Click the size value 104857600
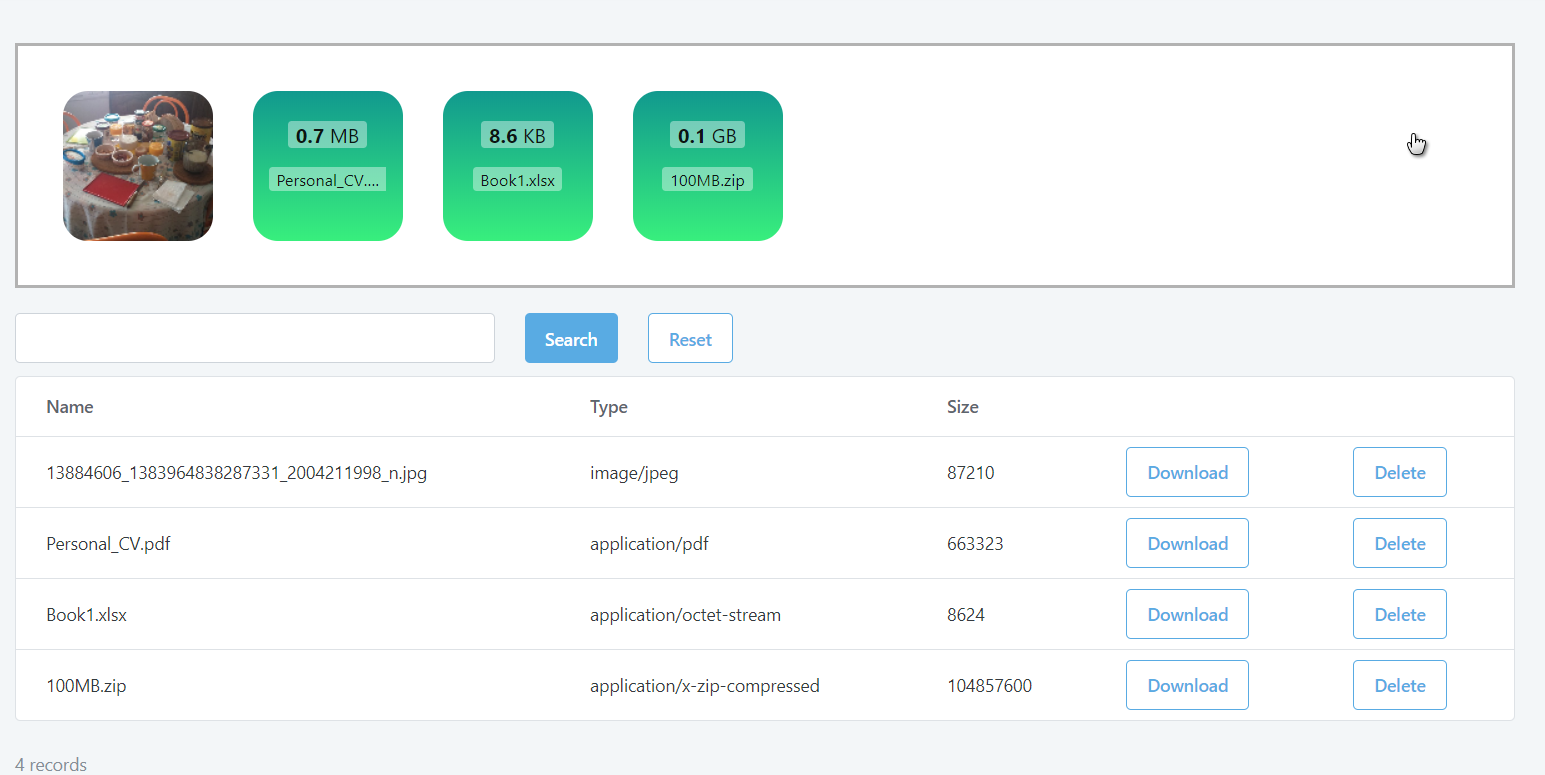Viewport: 1545px width, 775px height. 990,686
